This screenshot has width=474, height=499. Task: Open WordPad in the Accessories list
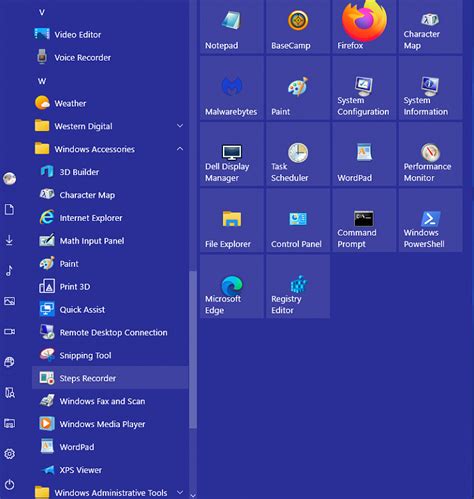pos(110,447)
